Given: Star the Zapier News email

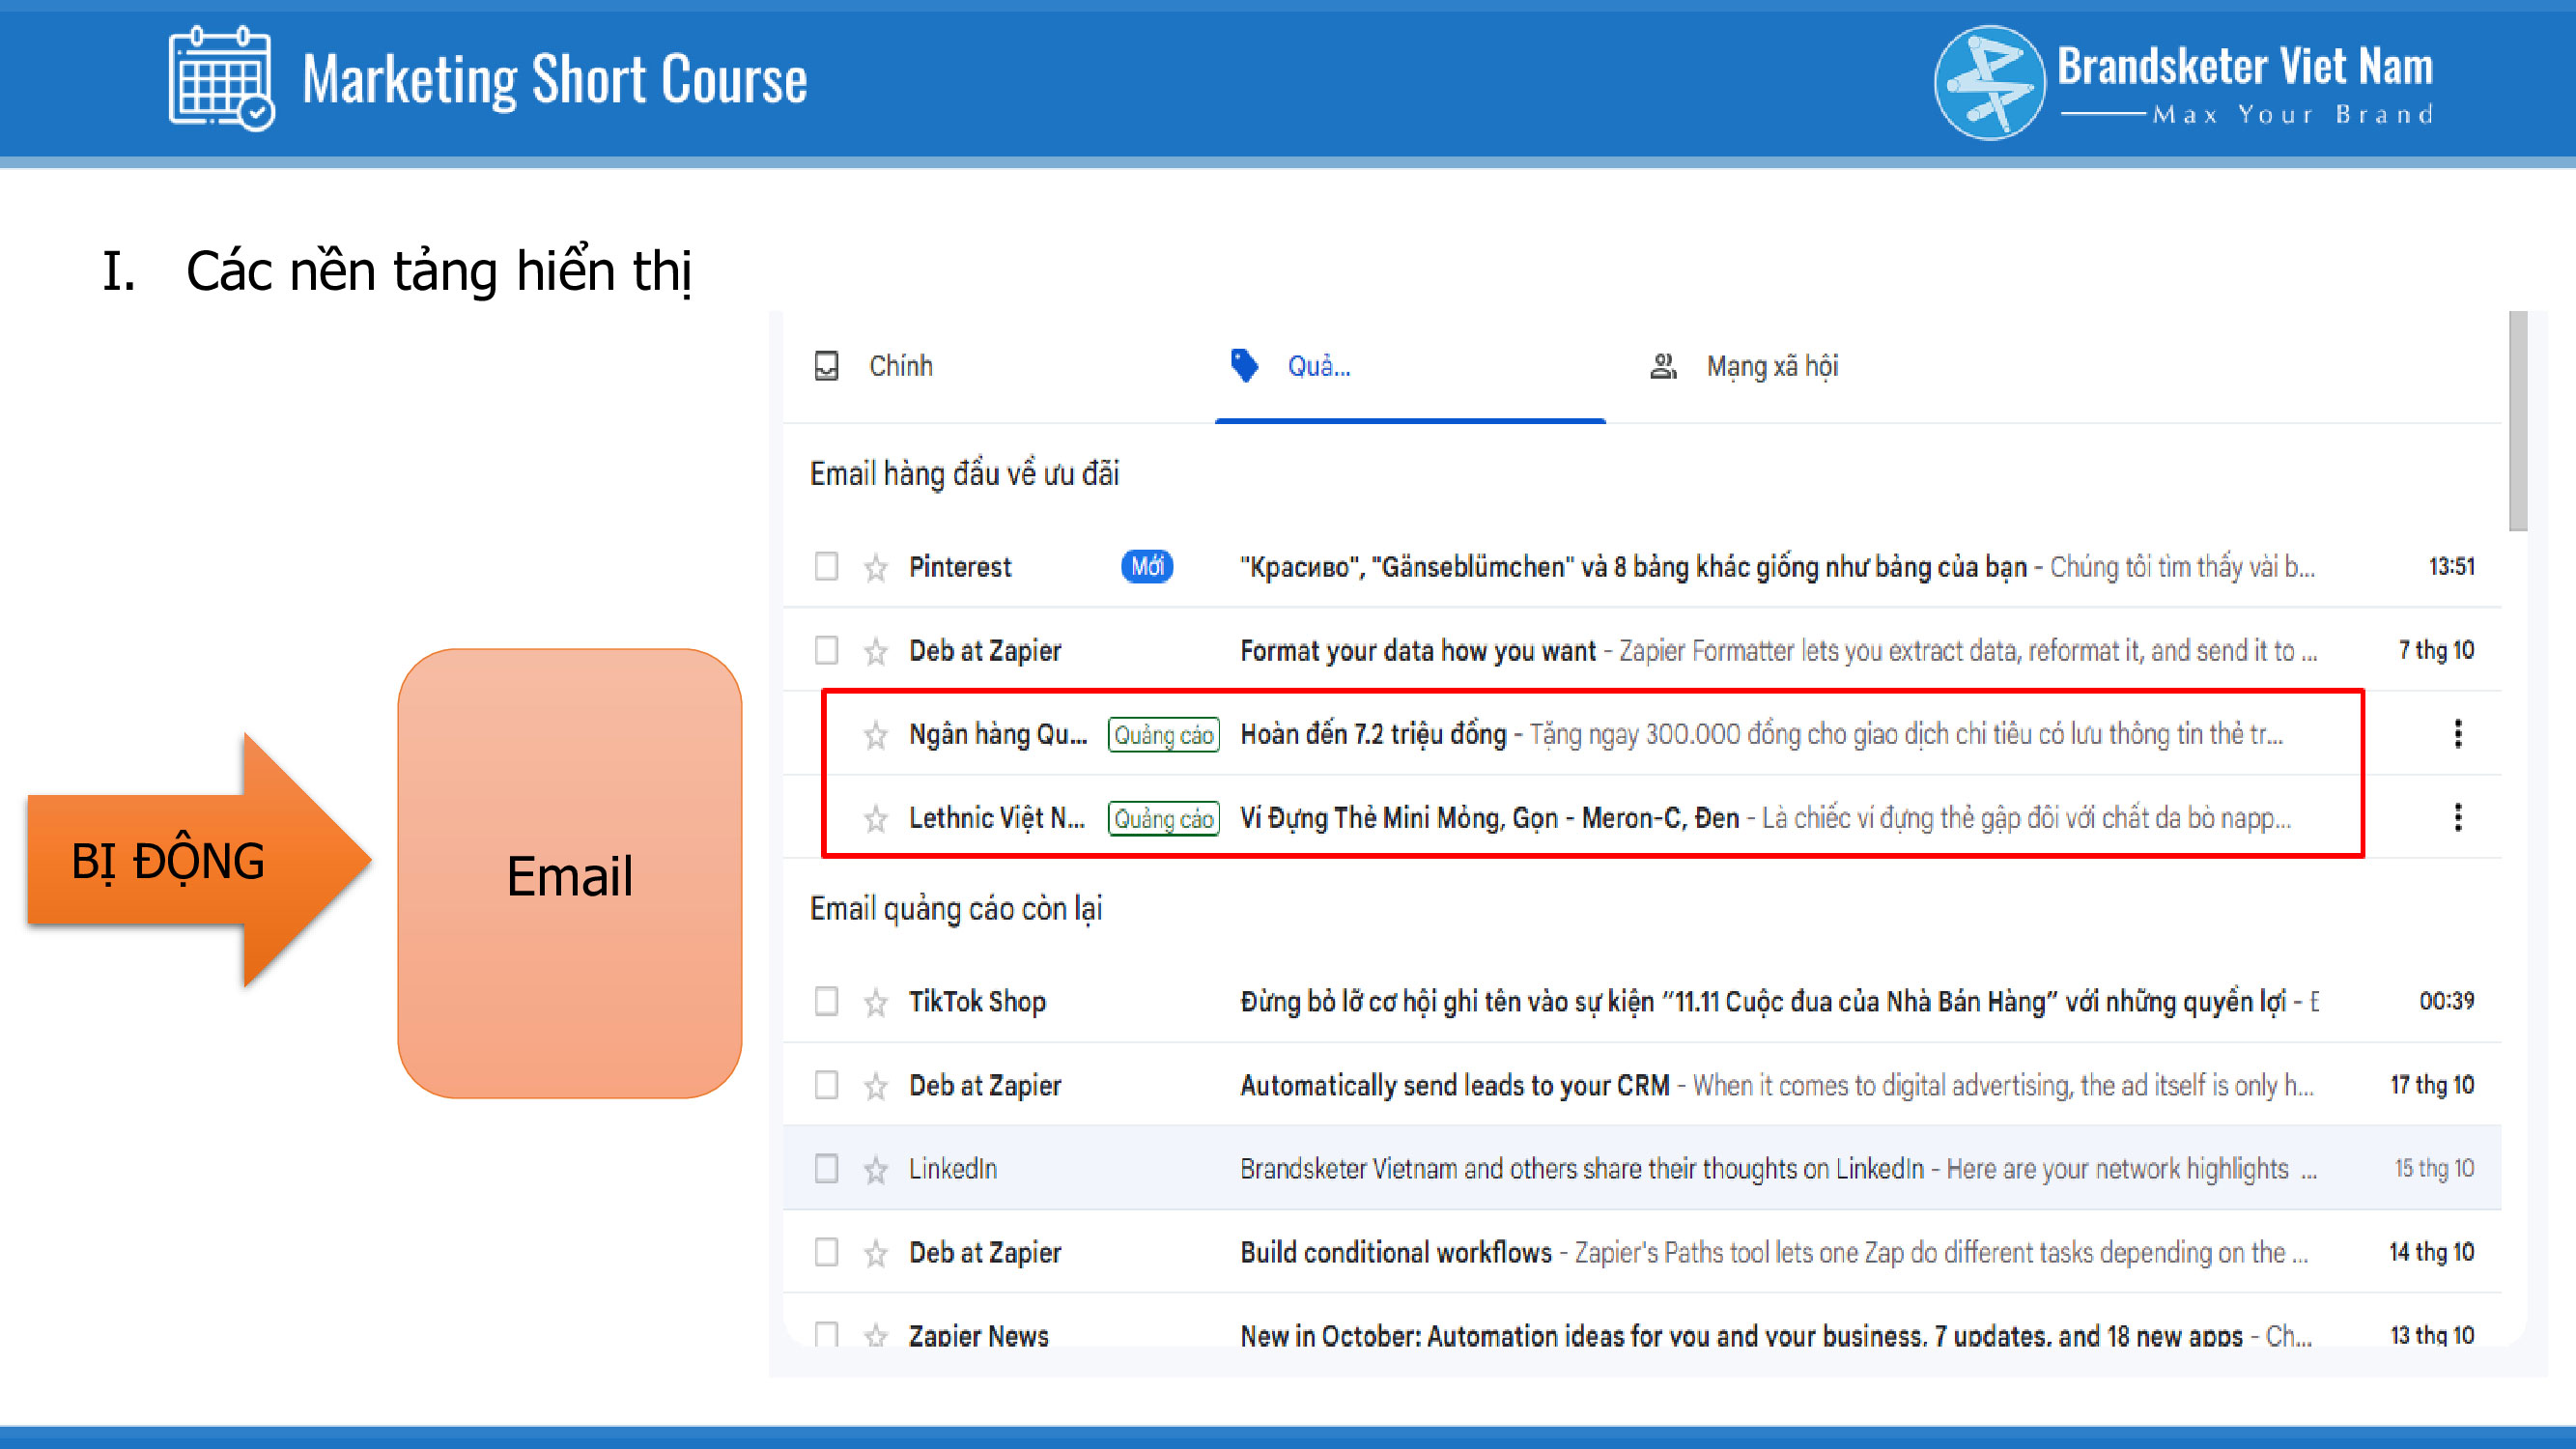Looking at the screenshot, I should 876,1335.
